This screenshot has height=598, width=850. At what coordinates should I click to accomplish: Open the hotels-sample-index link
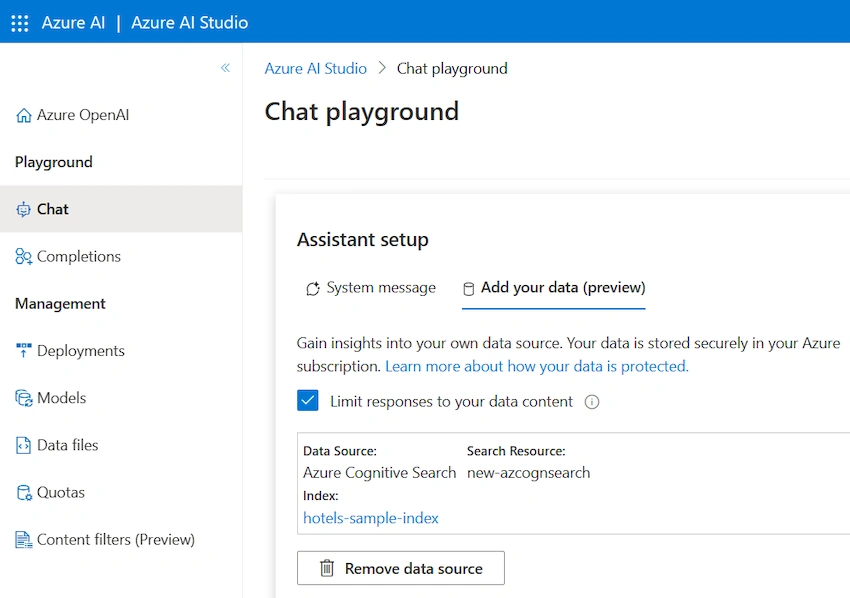(x=371, y=518)
